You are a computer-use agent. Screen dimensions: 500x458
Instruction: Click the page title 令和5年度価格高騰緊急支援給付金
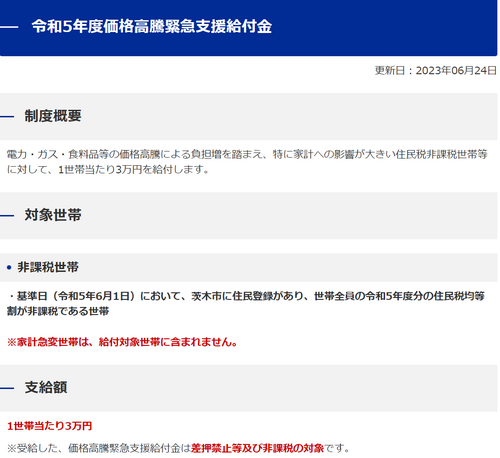pos(152,26)
